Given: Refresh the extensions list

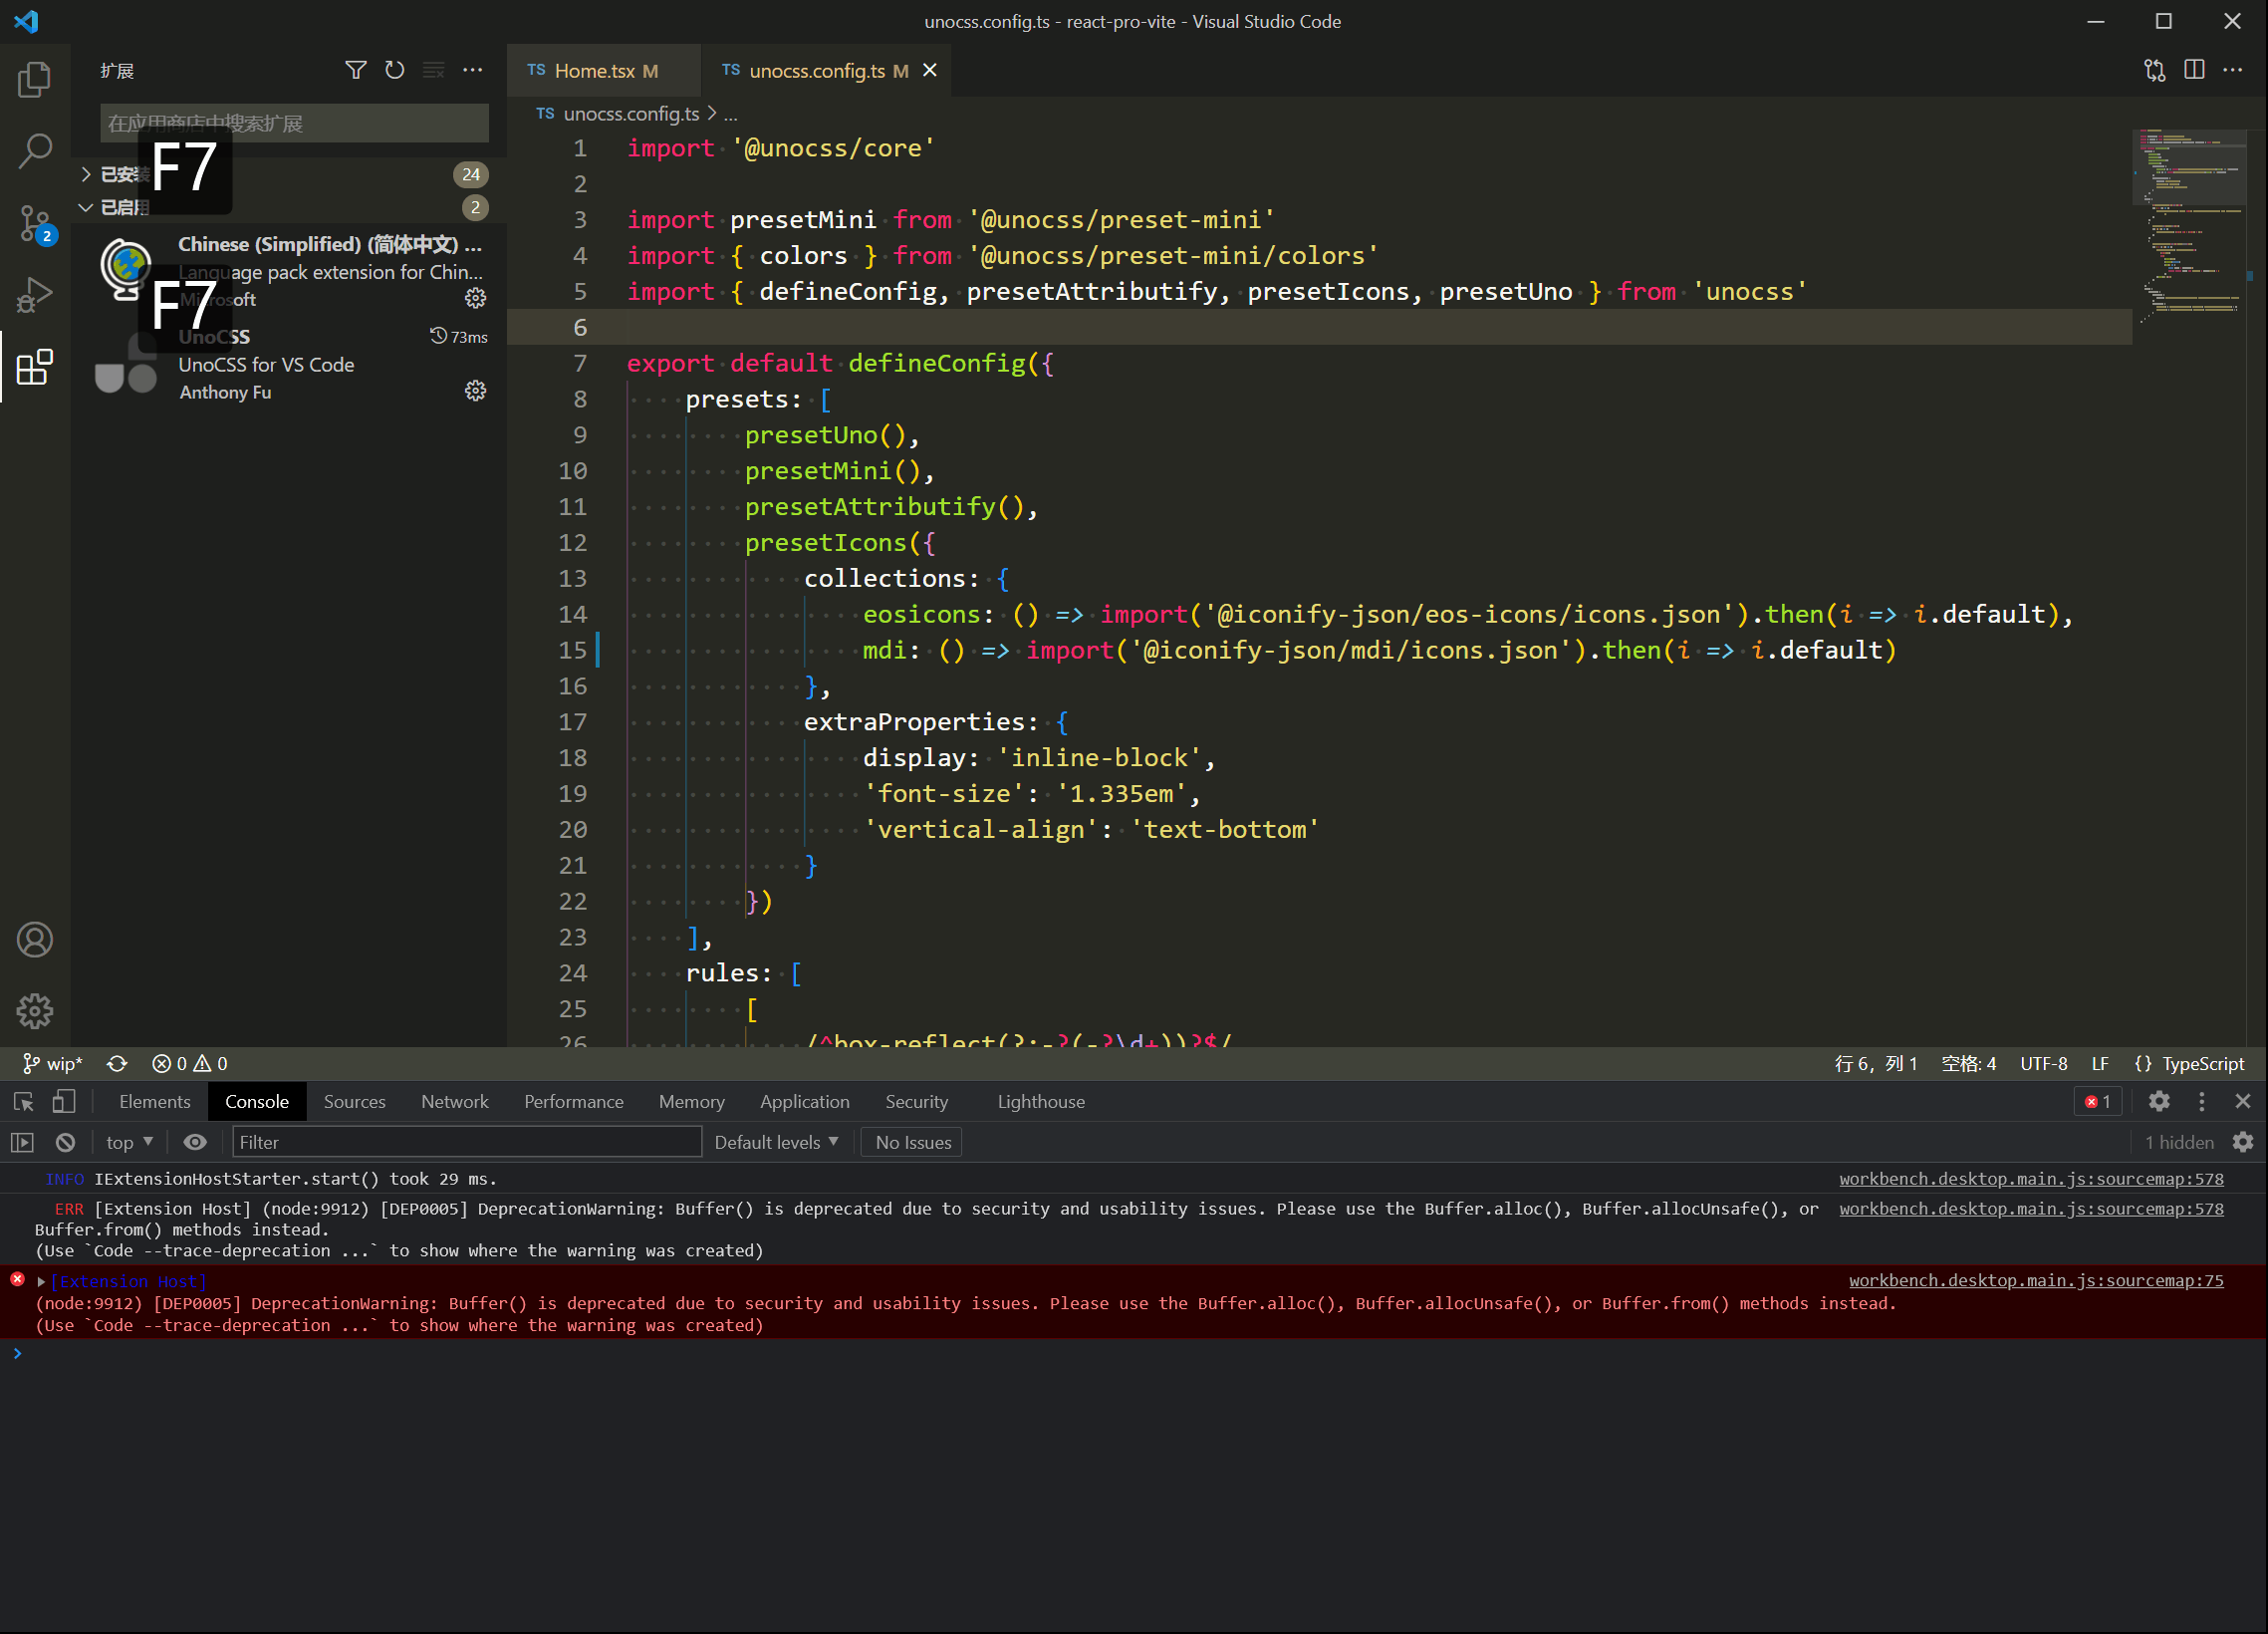Looking at the screenshot, I should 395,70.
